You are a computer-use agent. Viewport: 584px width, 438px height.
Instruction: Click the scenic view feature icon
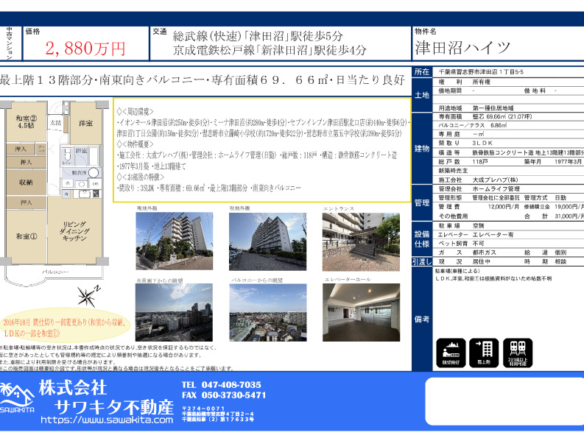451,353
